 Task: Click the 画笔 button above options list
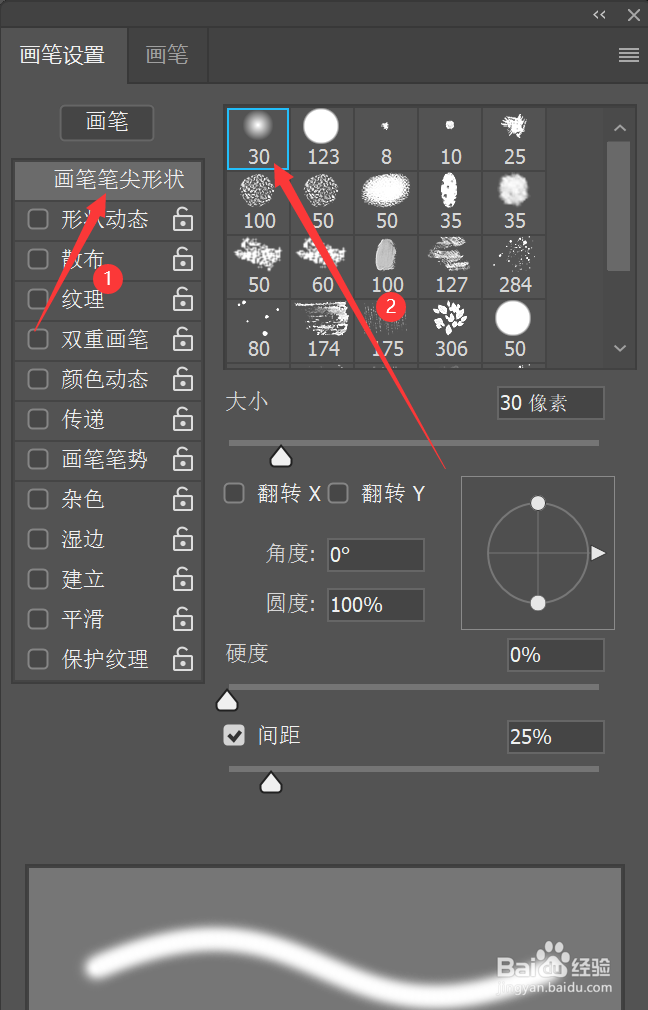[107, 122]
